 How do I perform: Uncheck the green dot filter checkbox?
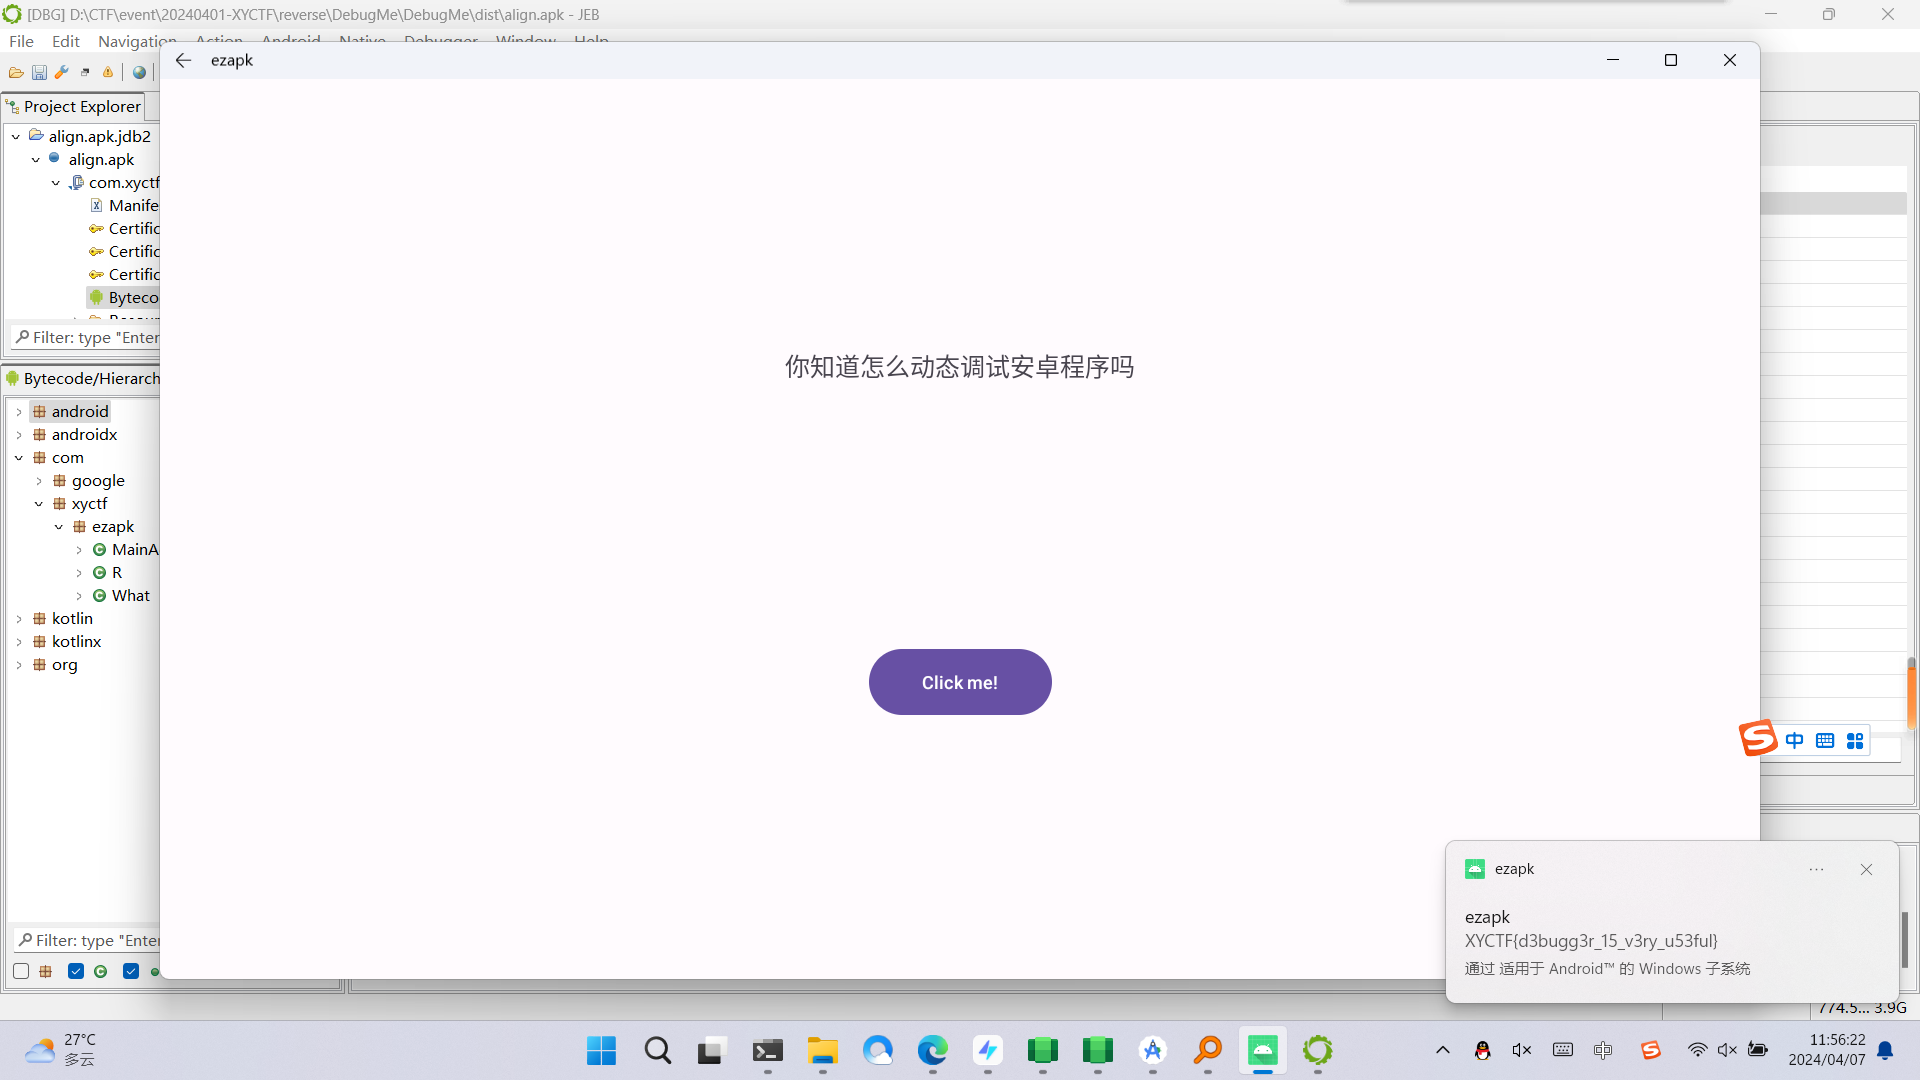tap(131, 971)
